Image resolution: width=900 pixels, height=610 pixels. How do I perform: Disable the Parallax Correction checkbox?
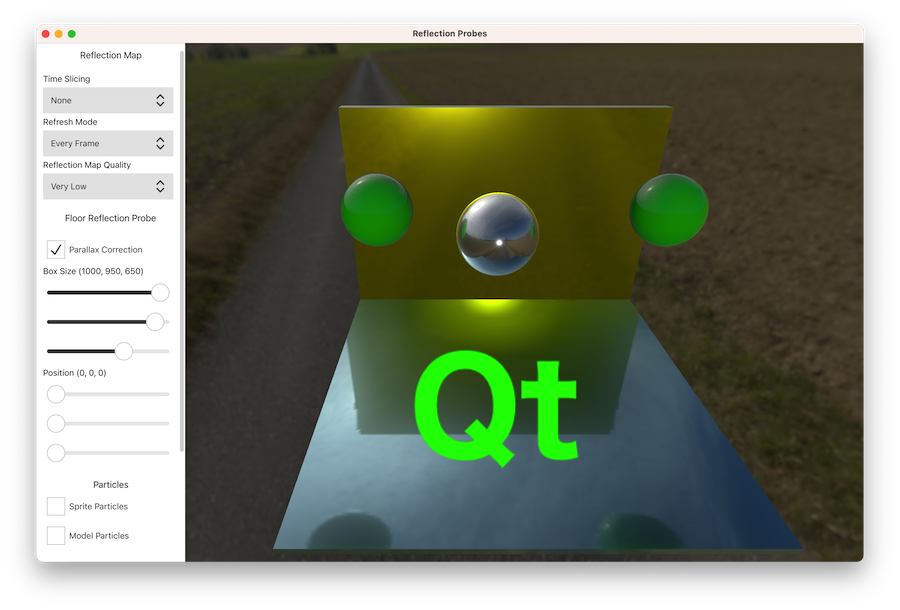(57, 249)
